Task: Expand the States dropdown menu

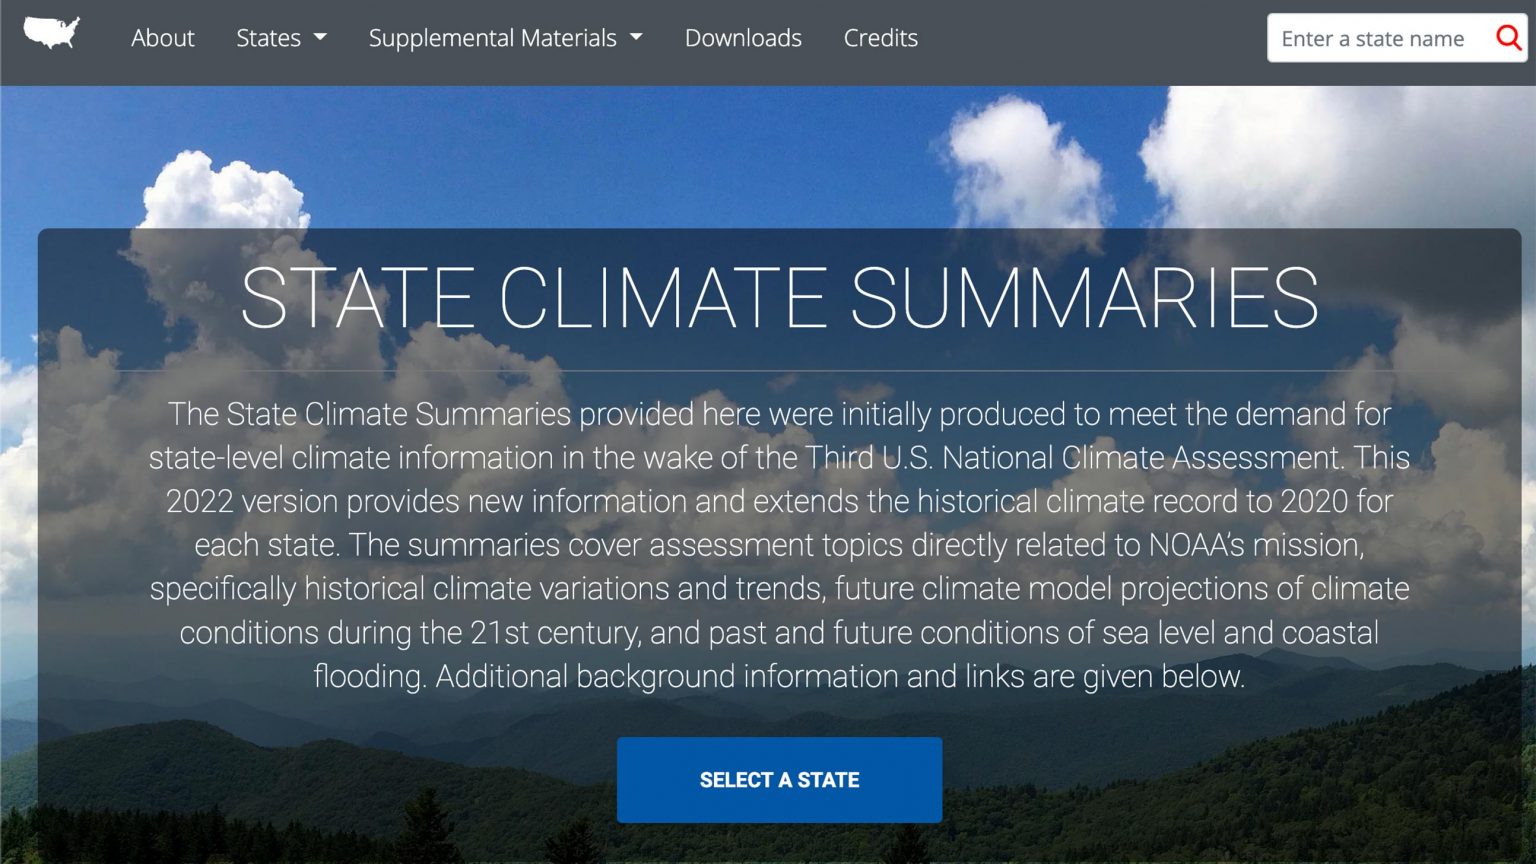Action: click(x=281, y=38)
